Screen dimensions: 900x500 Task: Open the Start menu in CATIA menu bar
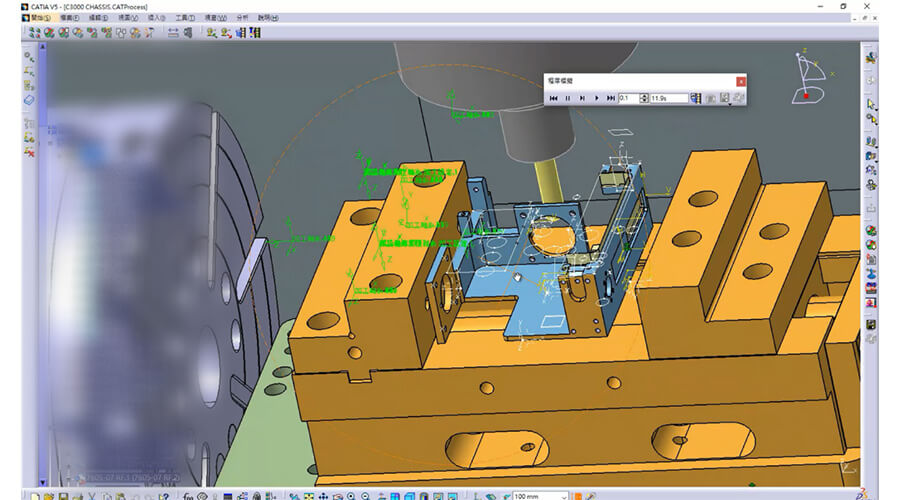[40, 18]
